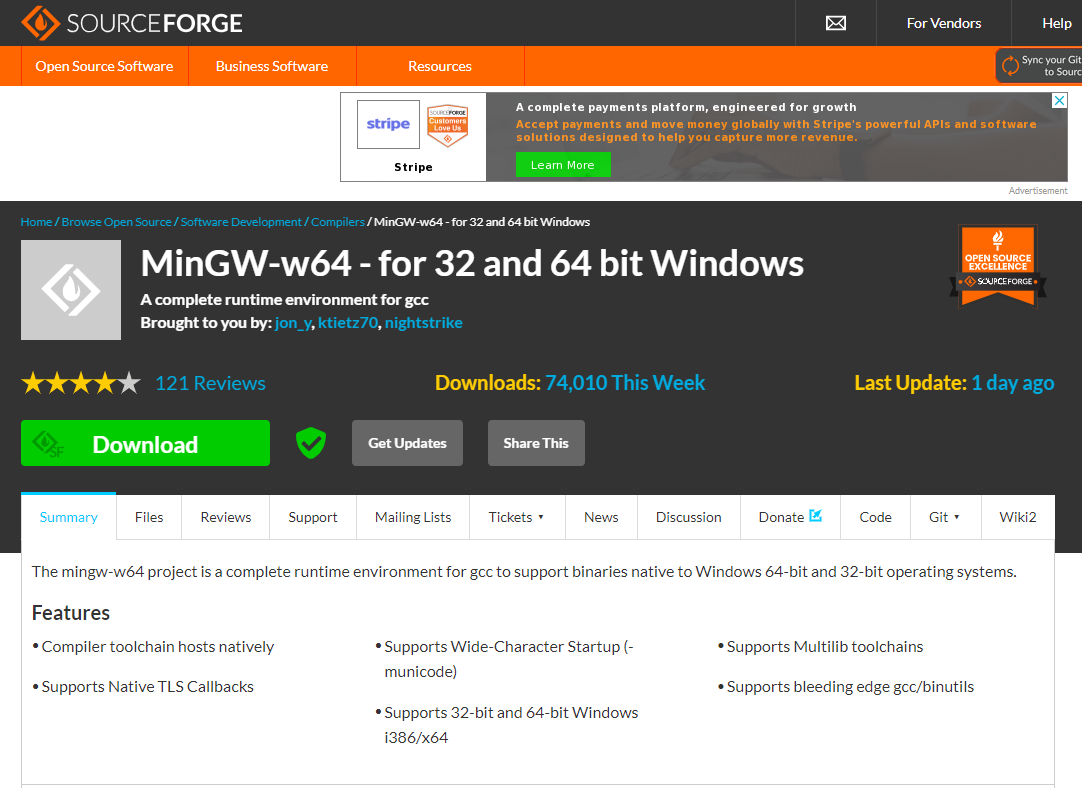Go to For Vendors
Screen dimensions: 1082x788
[x=943, y=23]
